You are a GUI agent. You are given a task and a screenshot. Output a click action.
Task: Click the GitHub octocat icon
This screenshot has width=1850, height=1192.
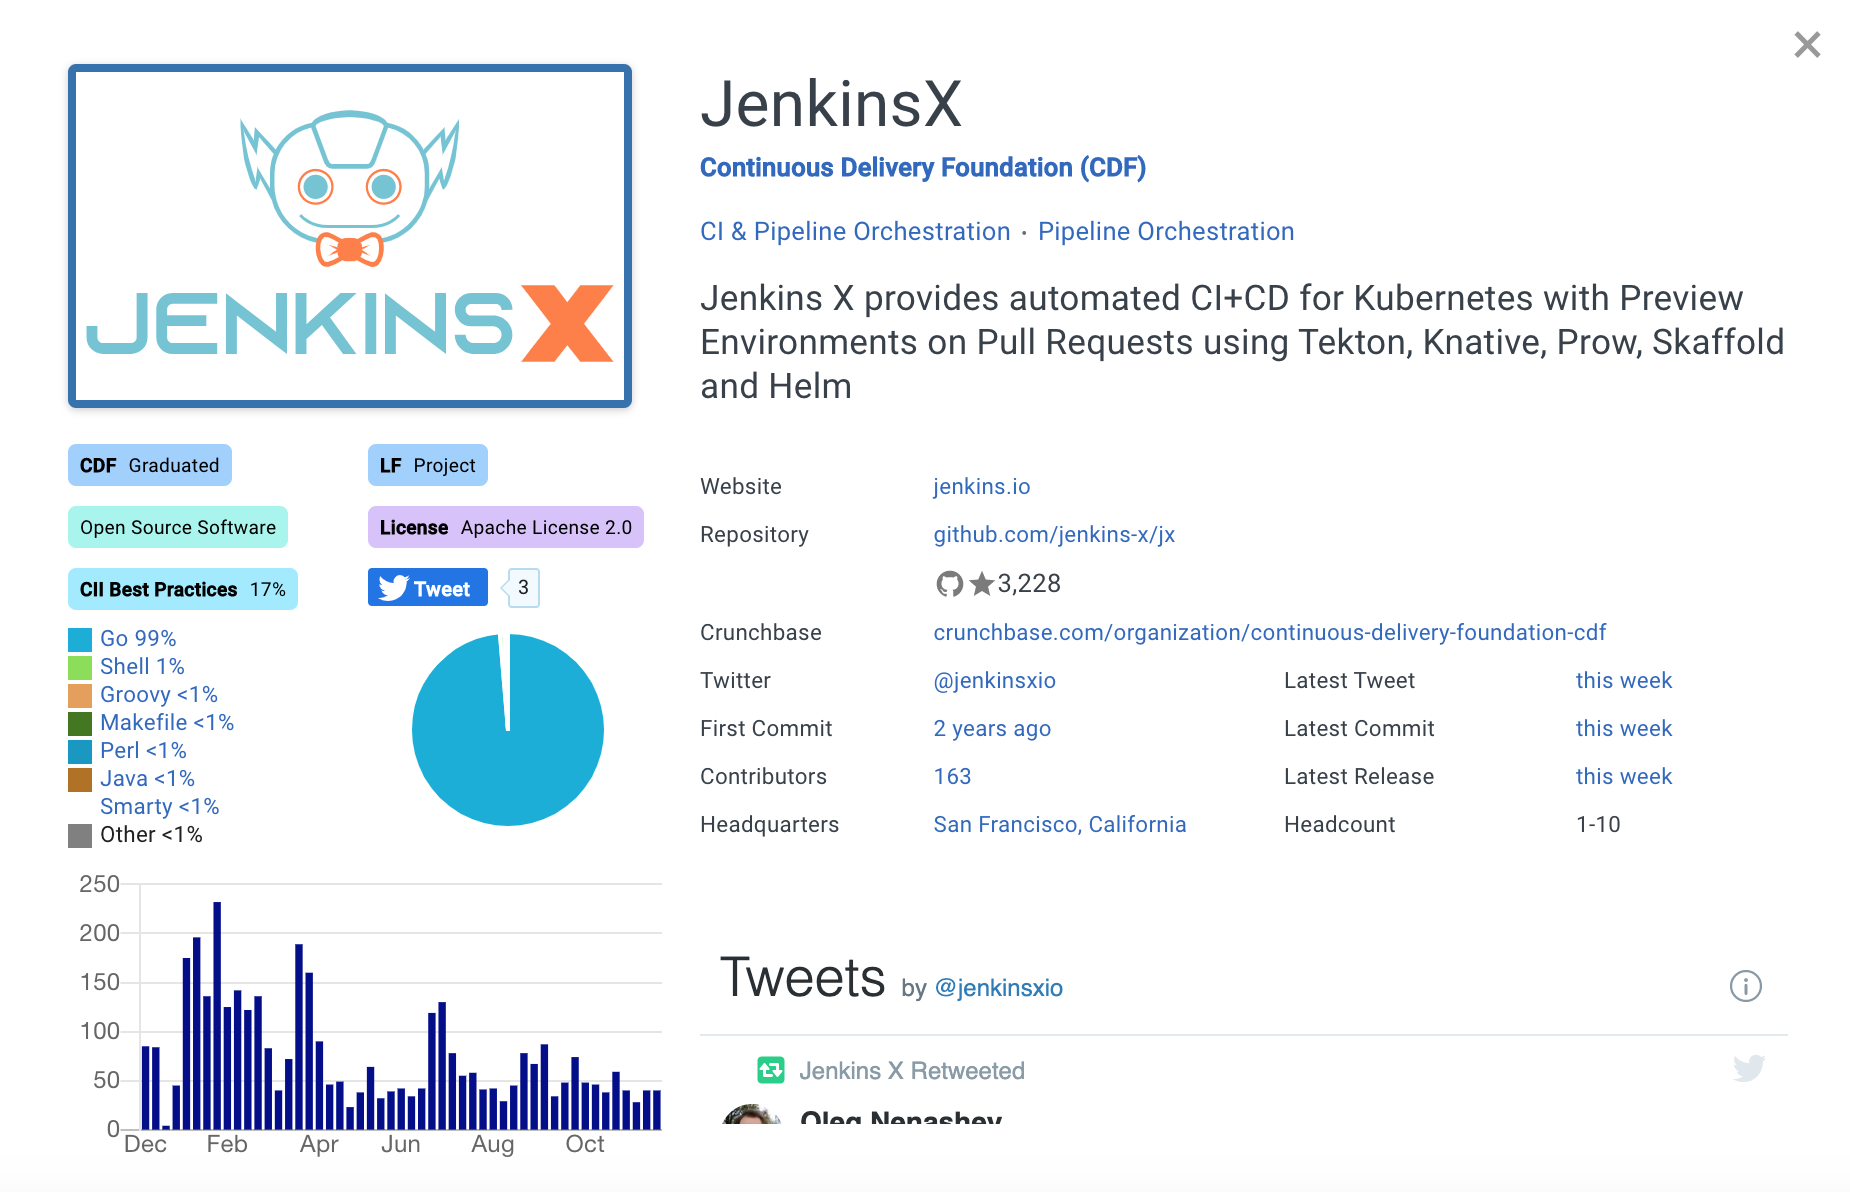coord(948,584)
